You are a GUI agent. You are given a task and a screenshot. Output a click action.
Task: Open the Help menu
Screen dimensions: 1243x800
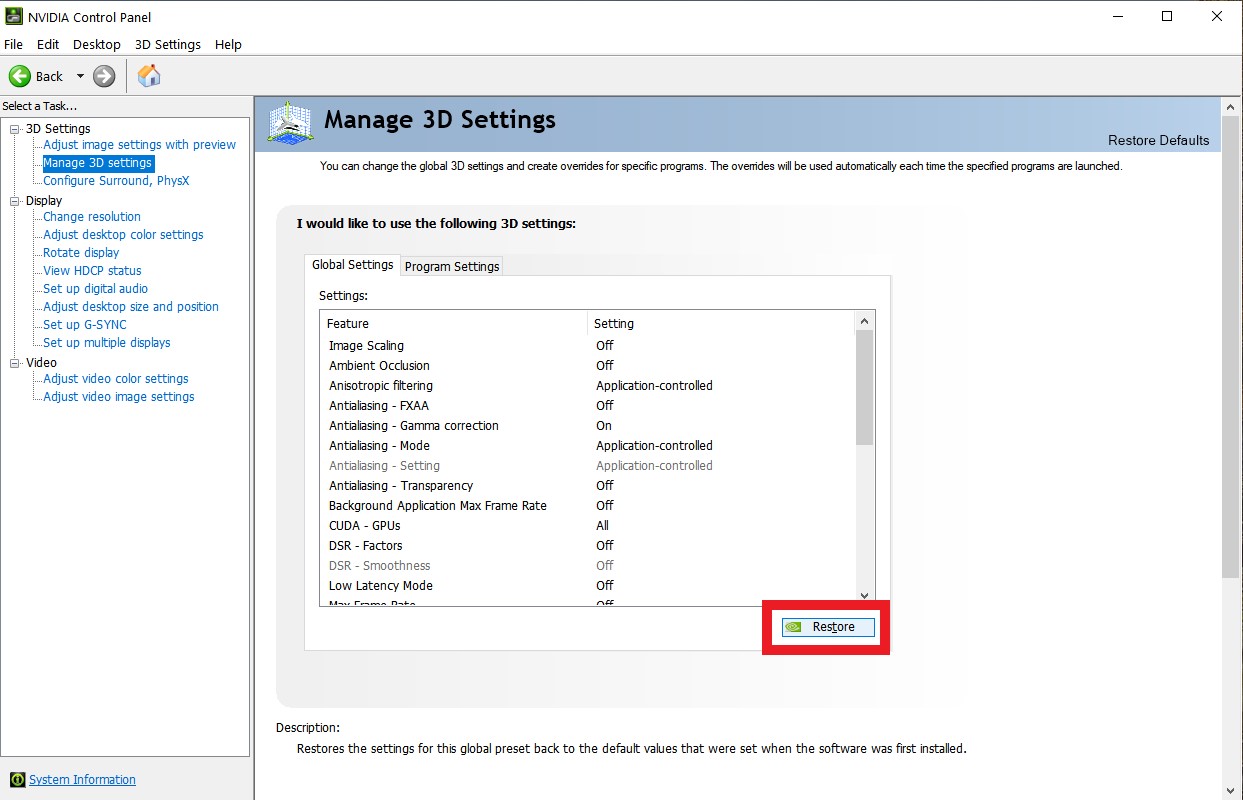[x=228, y=45]
